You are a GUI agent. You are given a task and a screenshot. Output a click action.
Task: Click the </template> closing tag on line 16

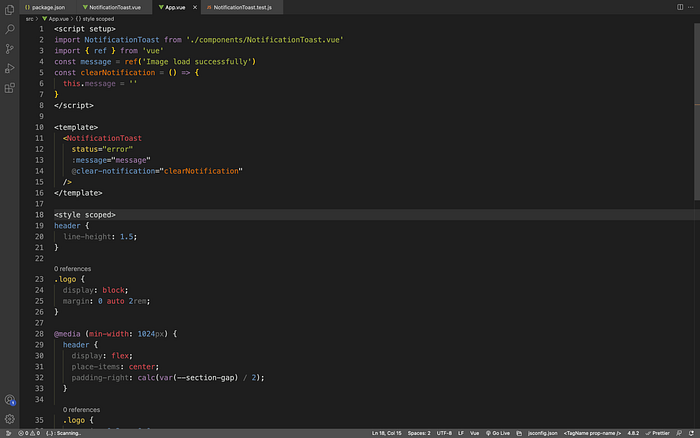(x=78, y=193)
